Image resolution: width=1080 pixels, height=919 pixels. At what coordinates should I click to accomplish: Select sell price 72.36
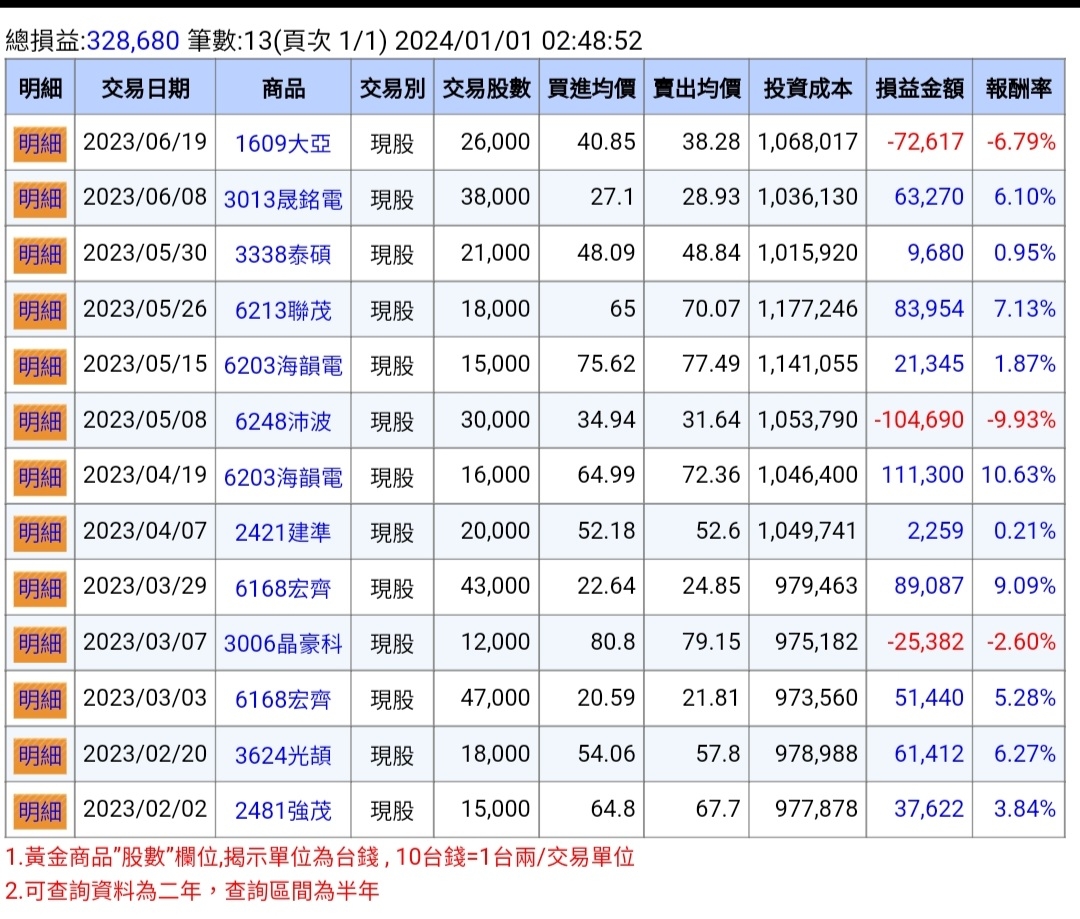[x=711, y=475]
